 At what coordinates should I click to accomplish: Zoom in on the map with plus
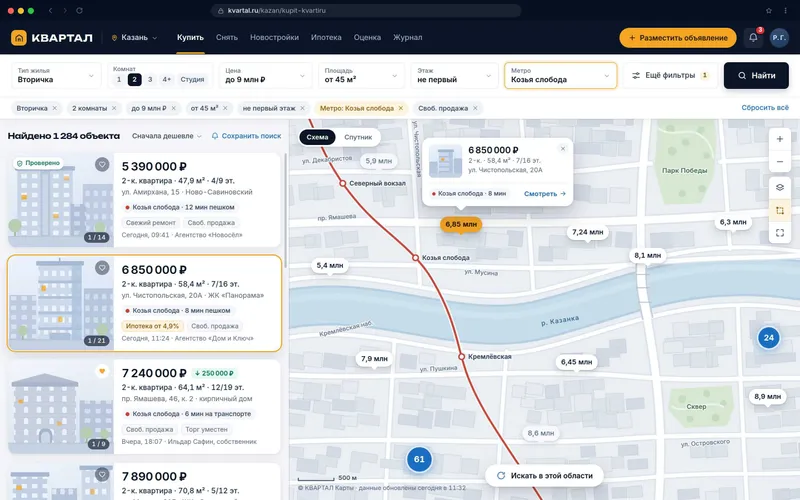780,139
